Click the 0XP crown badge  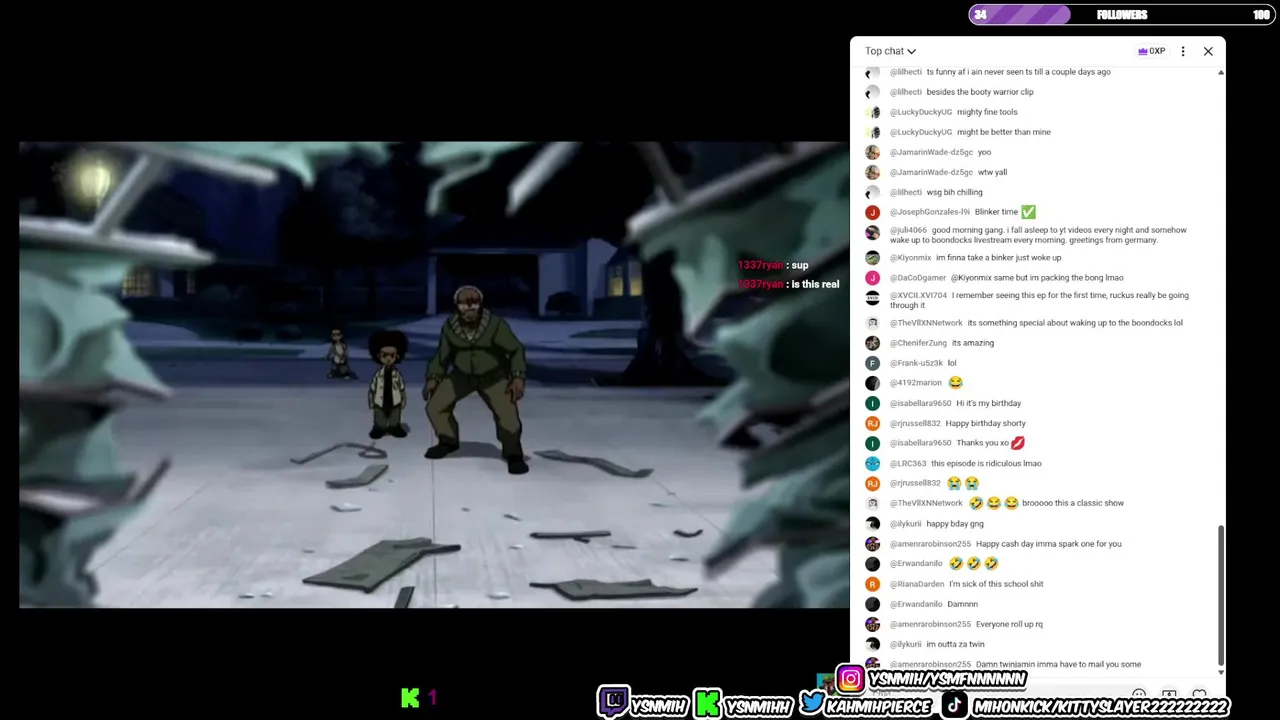click(x=1151, y=51)
